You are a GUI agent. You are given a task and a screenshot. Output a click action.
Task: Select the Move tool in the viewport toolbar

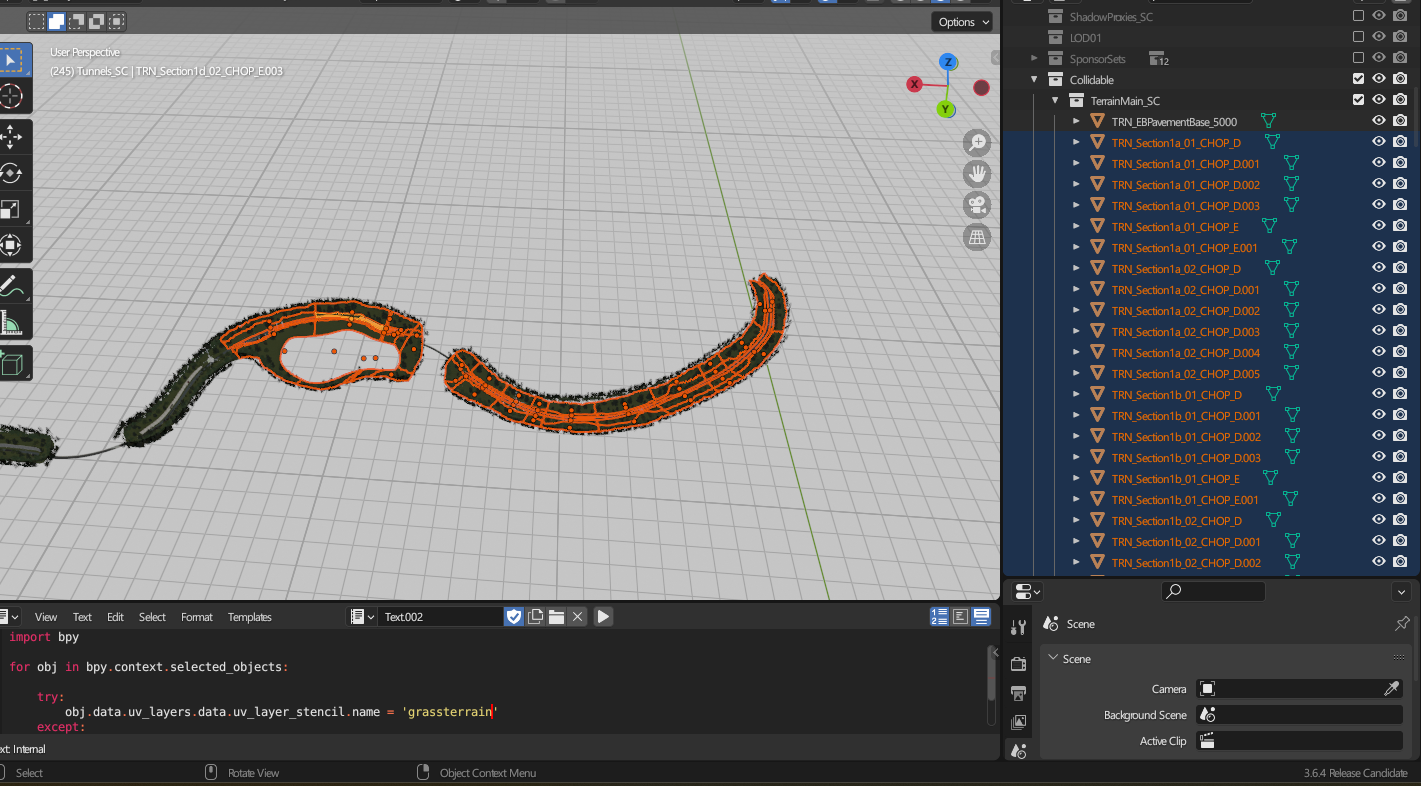point(12,137)
